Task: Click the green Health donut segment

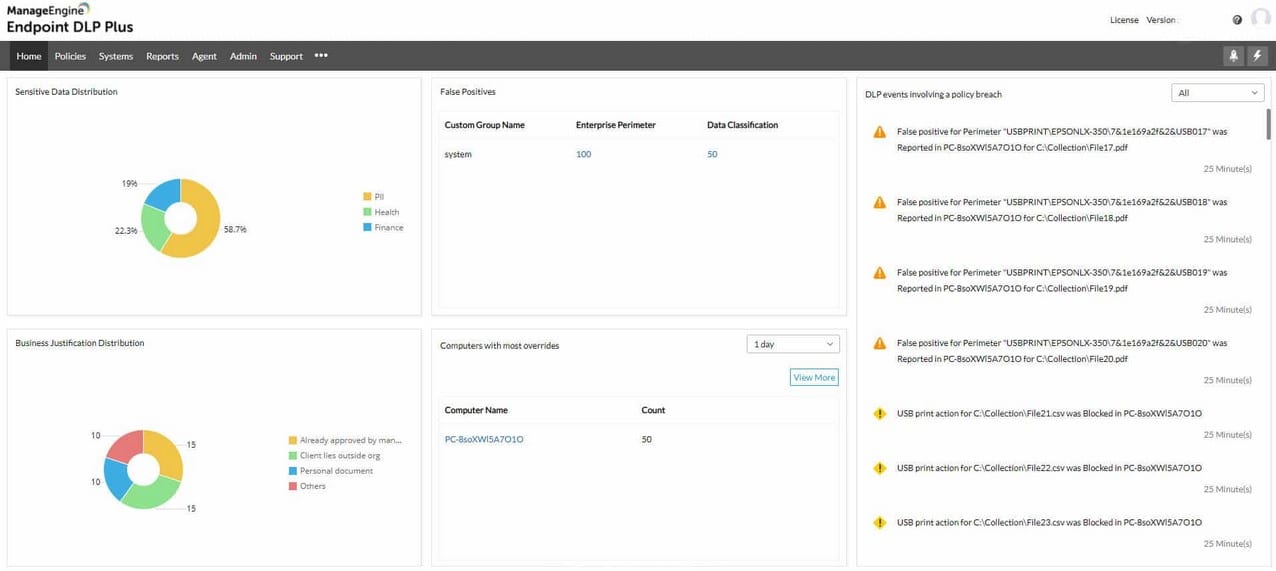Action: pos(153,229)
